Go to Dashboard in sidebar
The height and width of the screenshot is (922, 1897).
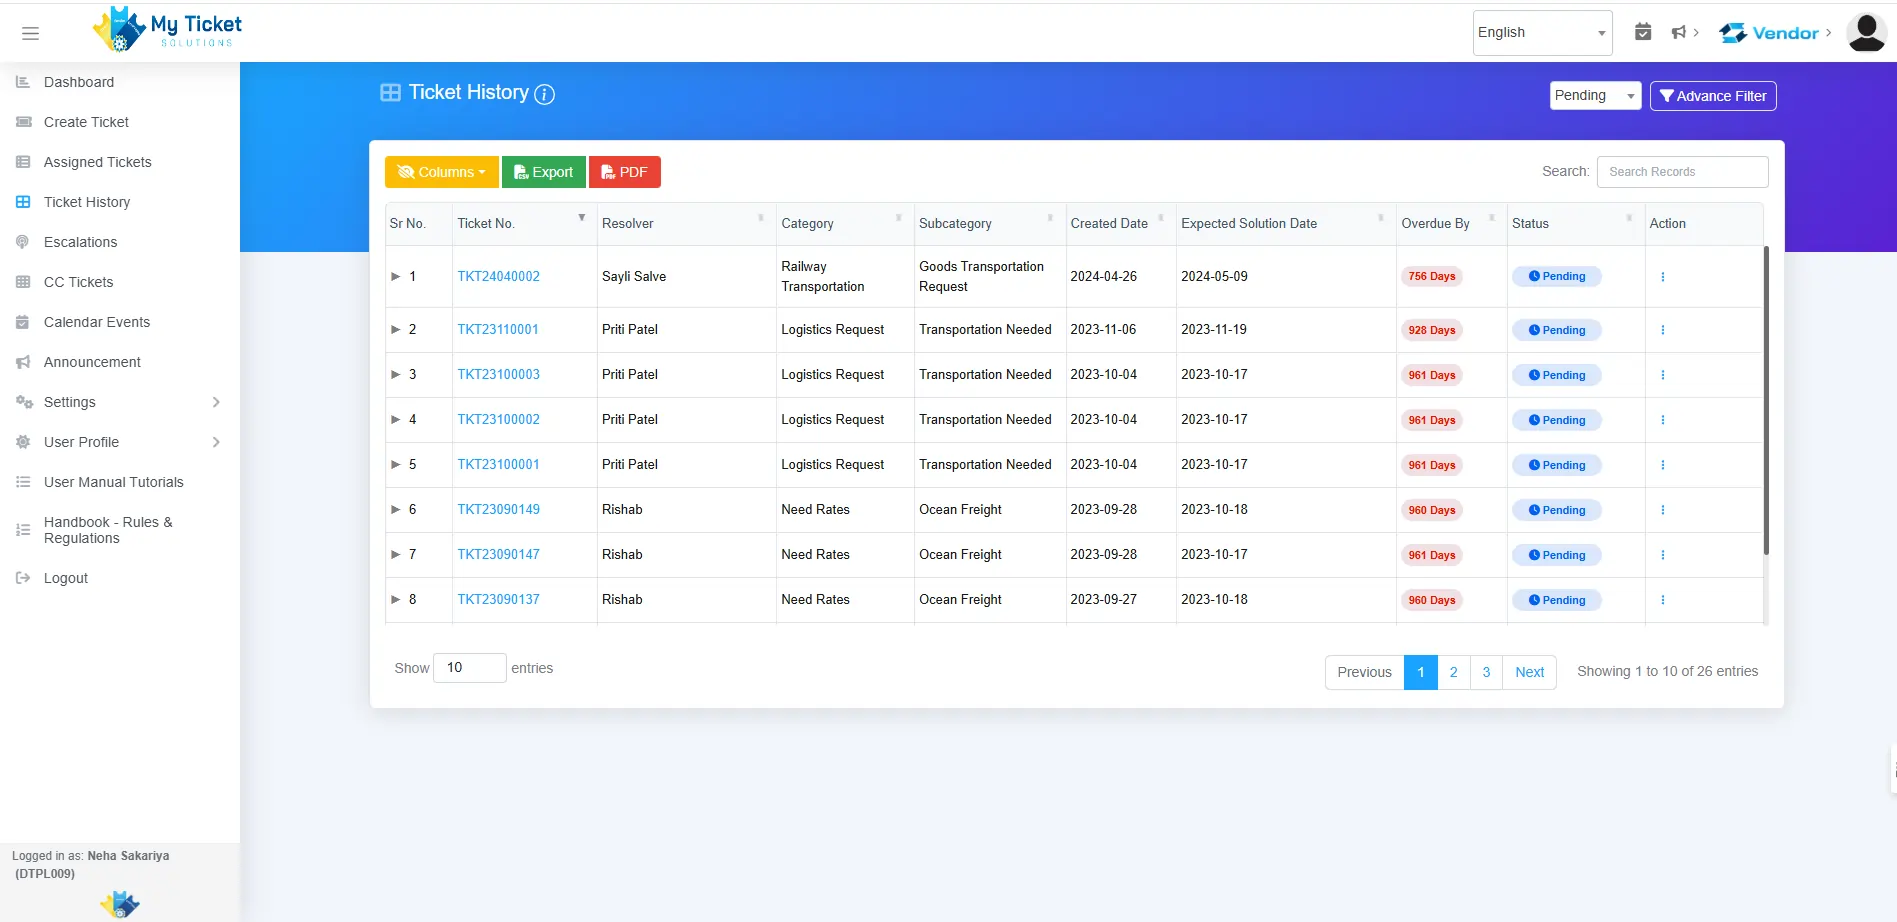coord(79,82)
